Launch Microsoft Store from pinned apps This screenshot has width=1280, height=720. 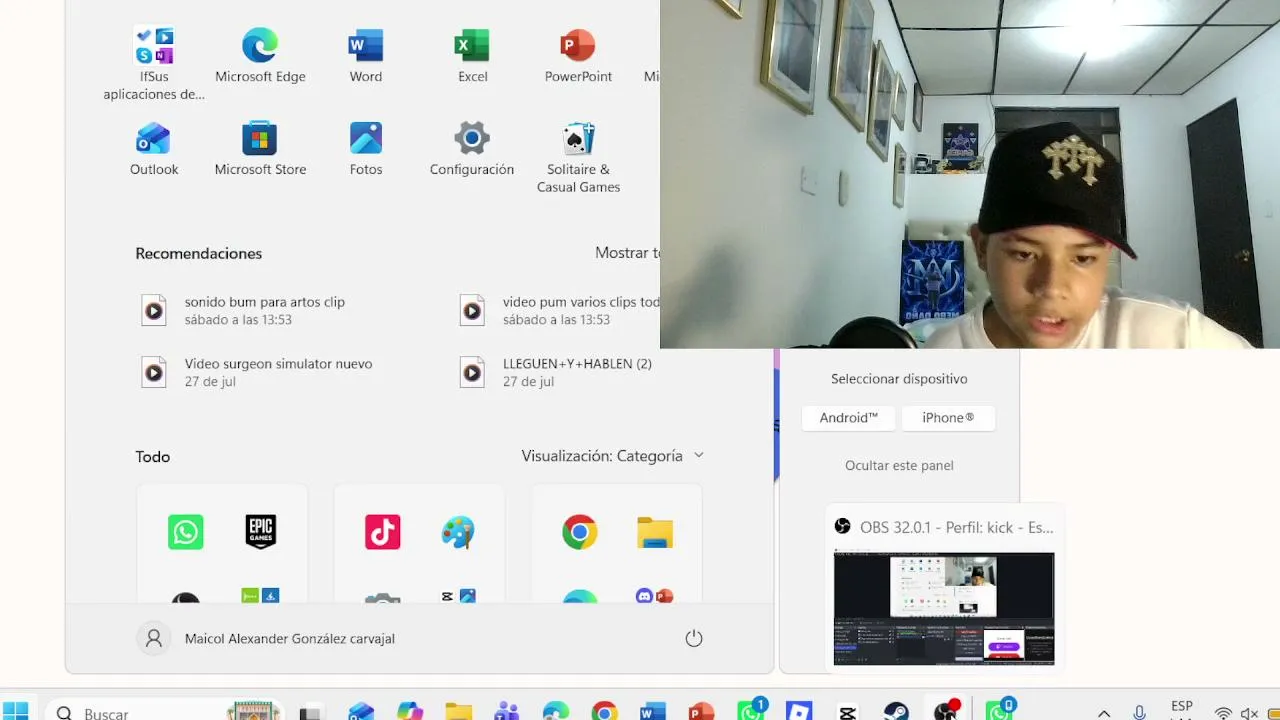260,149
